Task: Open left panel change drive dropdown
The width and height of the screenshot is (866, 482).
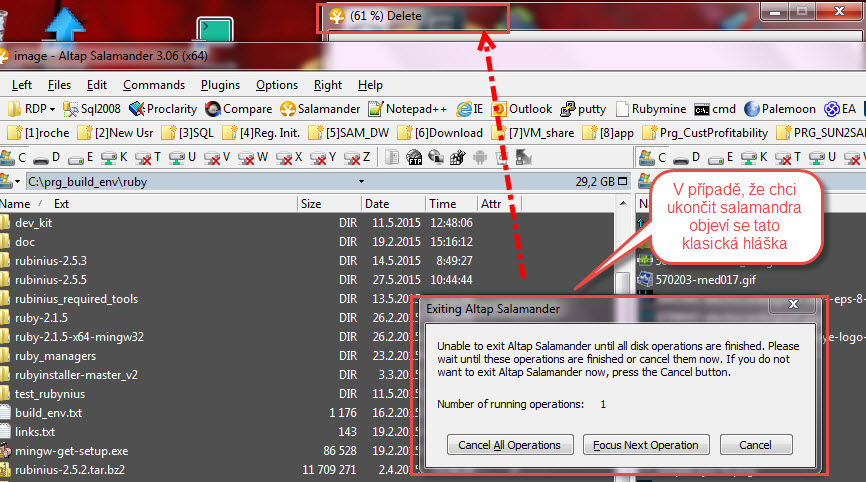Action: (10, 181)
